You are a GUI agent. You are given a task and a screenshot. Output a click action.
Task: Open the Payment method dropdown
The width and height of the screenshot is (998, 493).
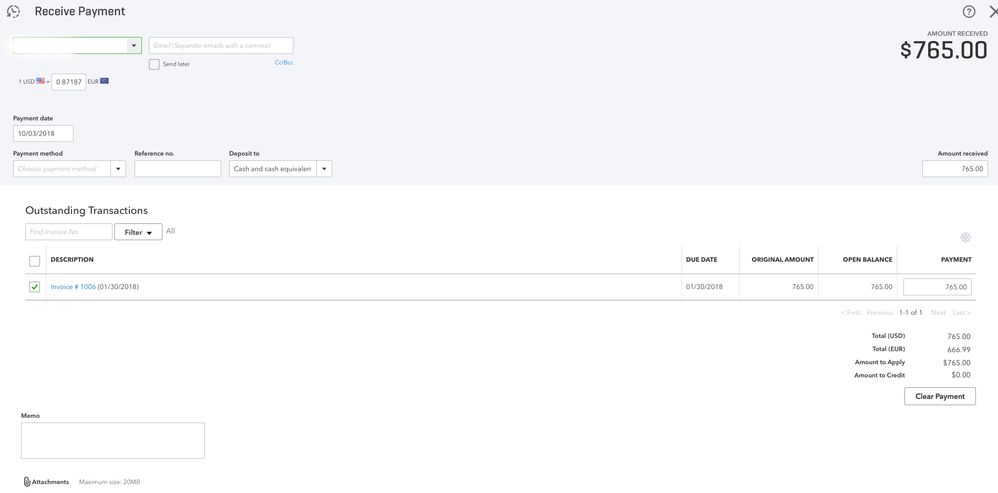tap(118, 169)
